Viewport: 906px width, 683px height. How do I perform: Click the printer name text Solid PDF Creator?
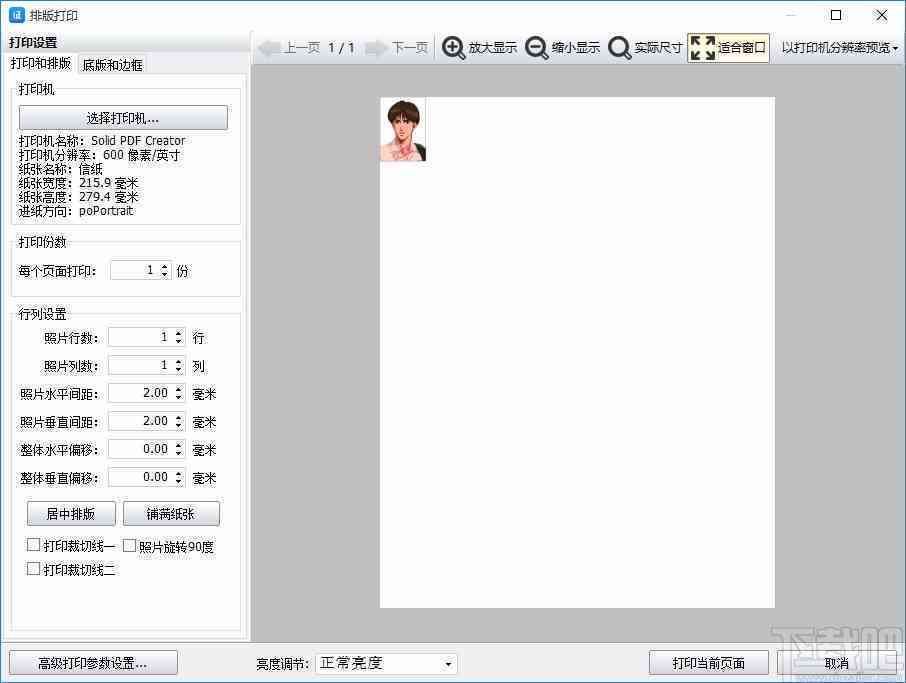[x=138, y=140]
